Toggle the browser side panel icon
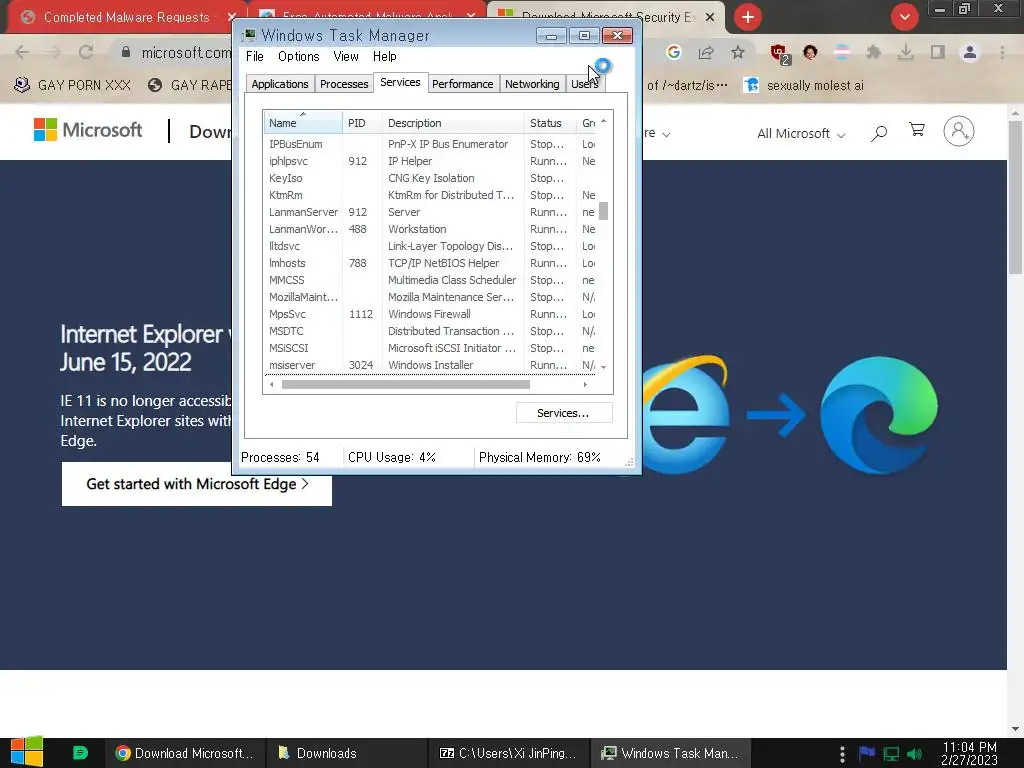 (938, 52)
